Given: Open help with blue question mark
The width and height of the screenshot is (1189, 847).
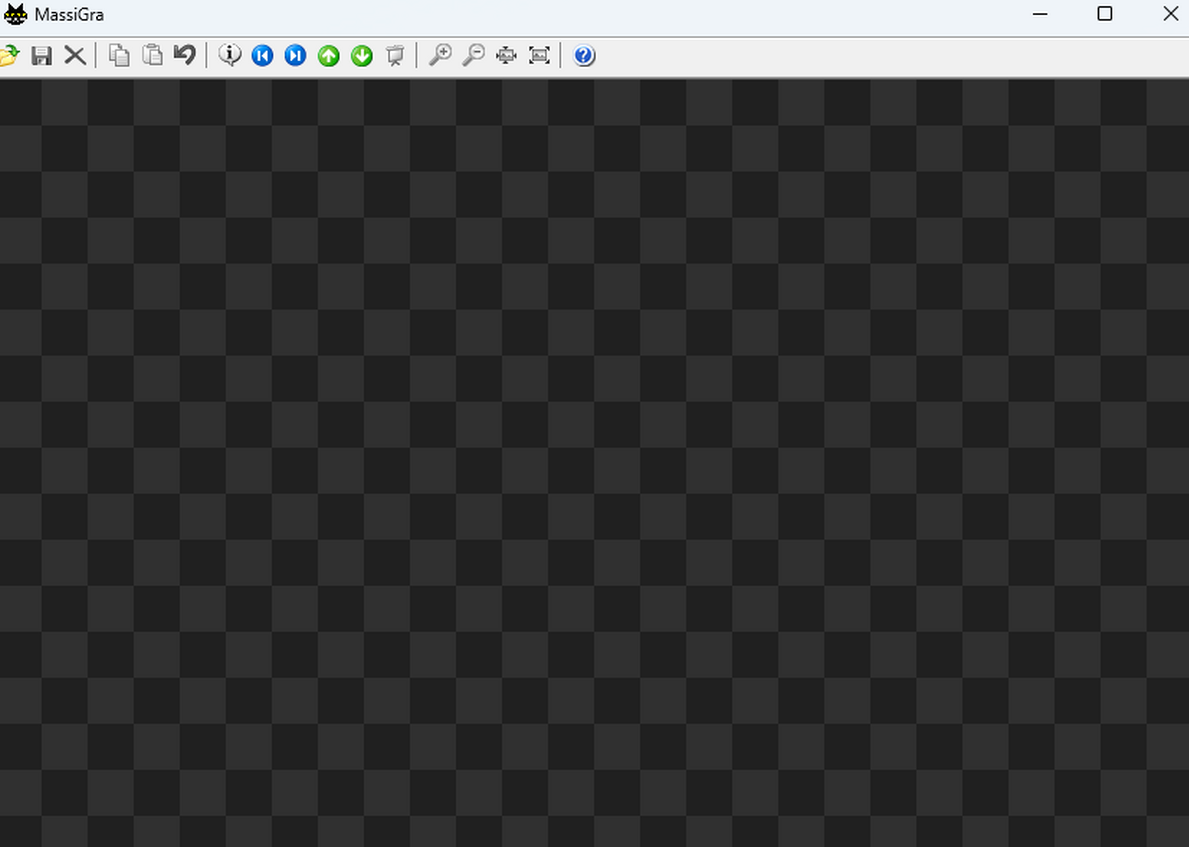Looking at the screenshot, I should tap(584, 55).
